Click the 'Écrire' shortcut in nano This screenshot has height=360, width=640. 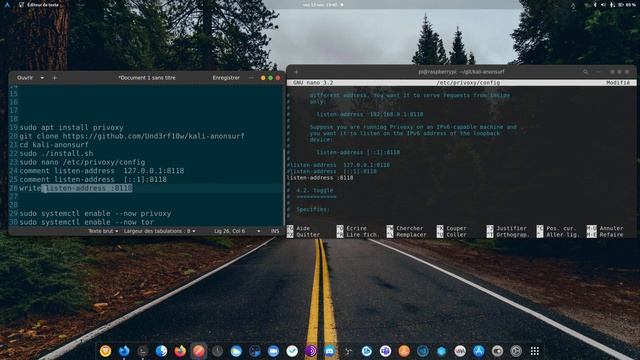(356, 228)
